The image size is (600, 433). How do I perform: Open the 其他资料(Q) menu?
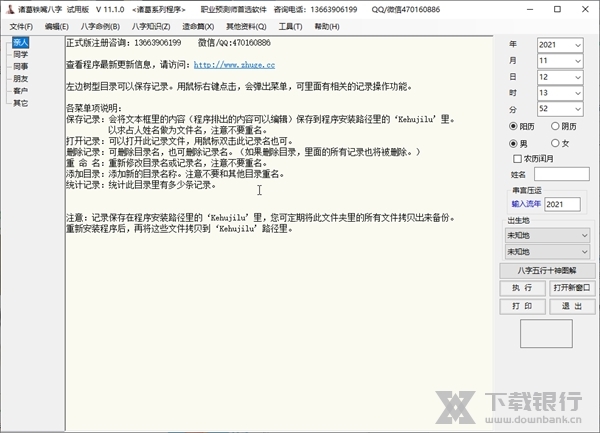click(246, 26)
